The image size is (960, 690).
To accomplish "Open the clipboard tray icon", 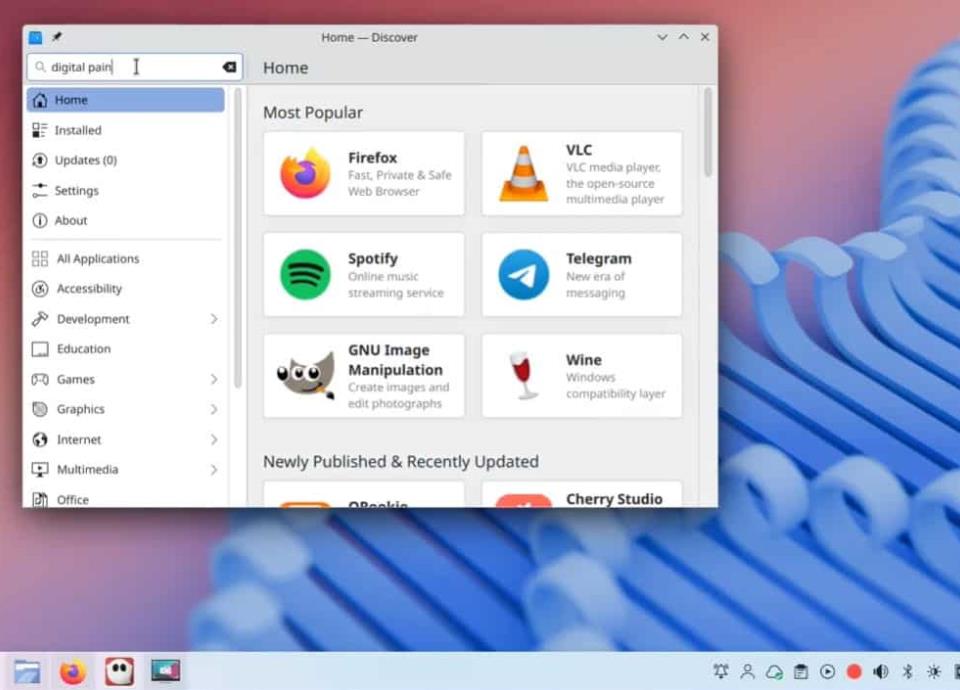I will pos(801,672).
